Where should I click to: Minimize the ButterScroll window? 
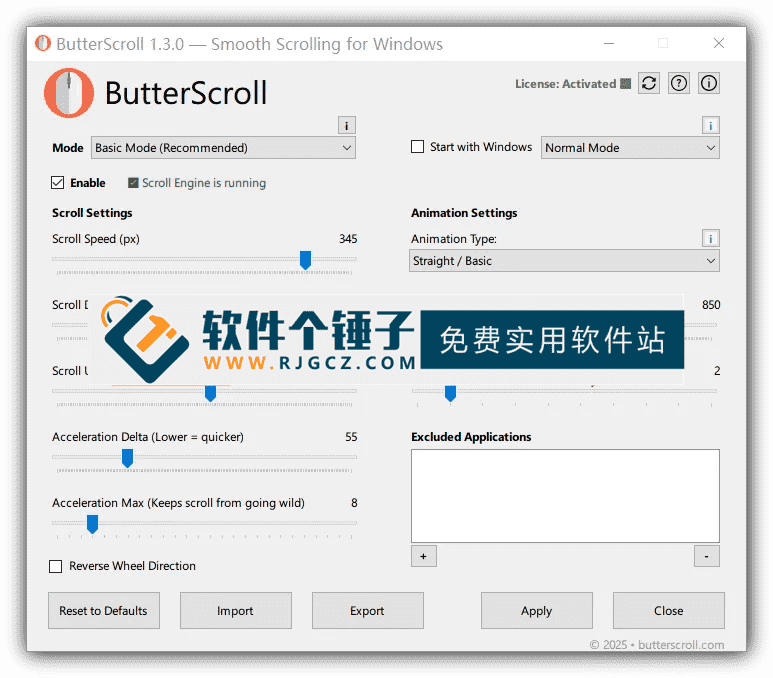coord(609,43)
